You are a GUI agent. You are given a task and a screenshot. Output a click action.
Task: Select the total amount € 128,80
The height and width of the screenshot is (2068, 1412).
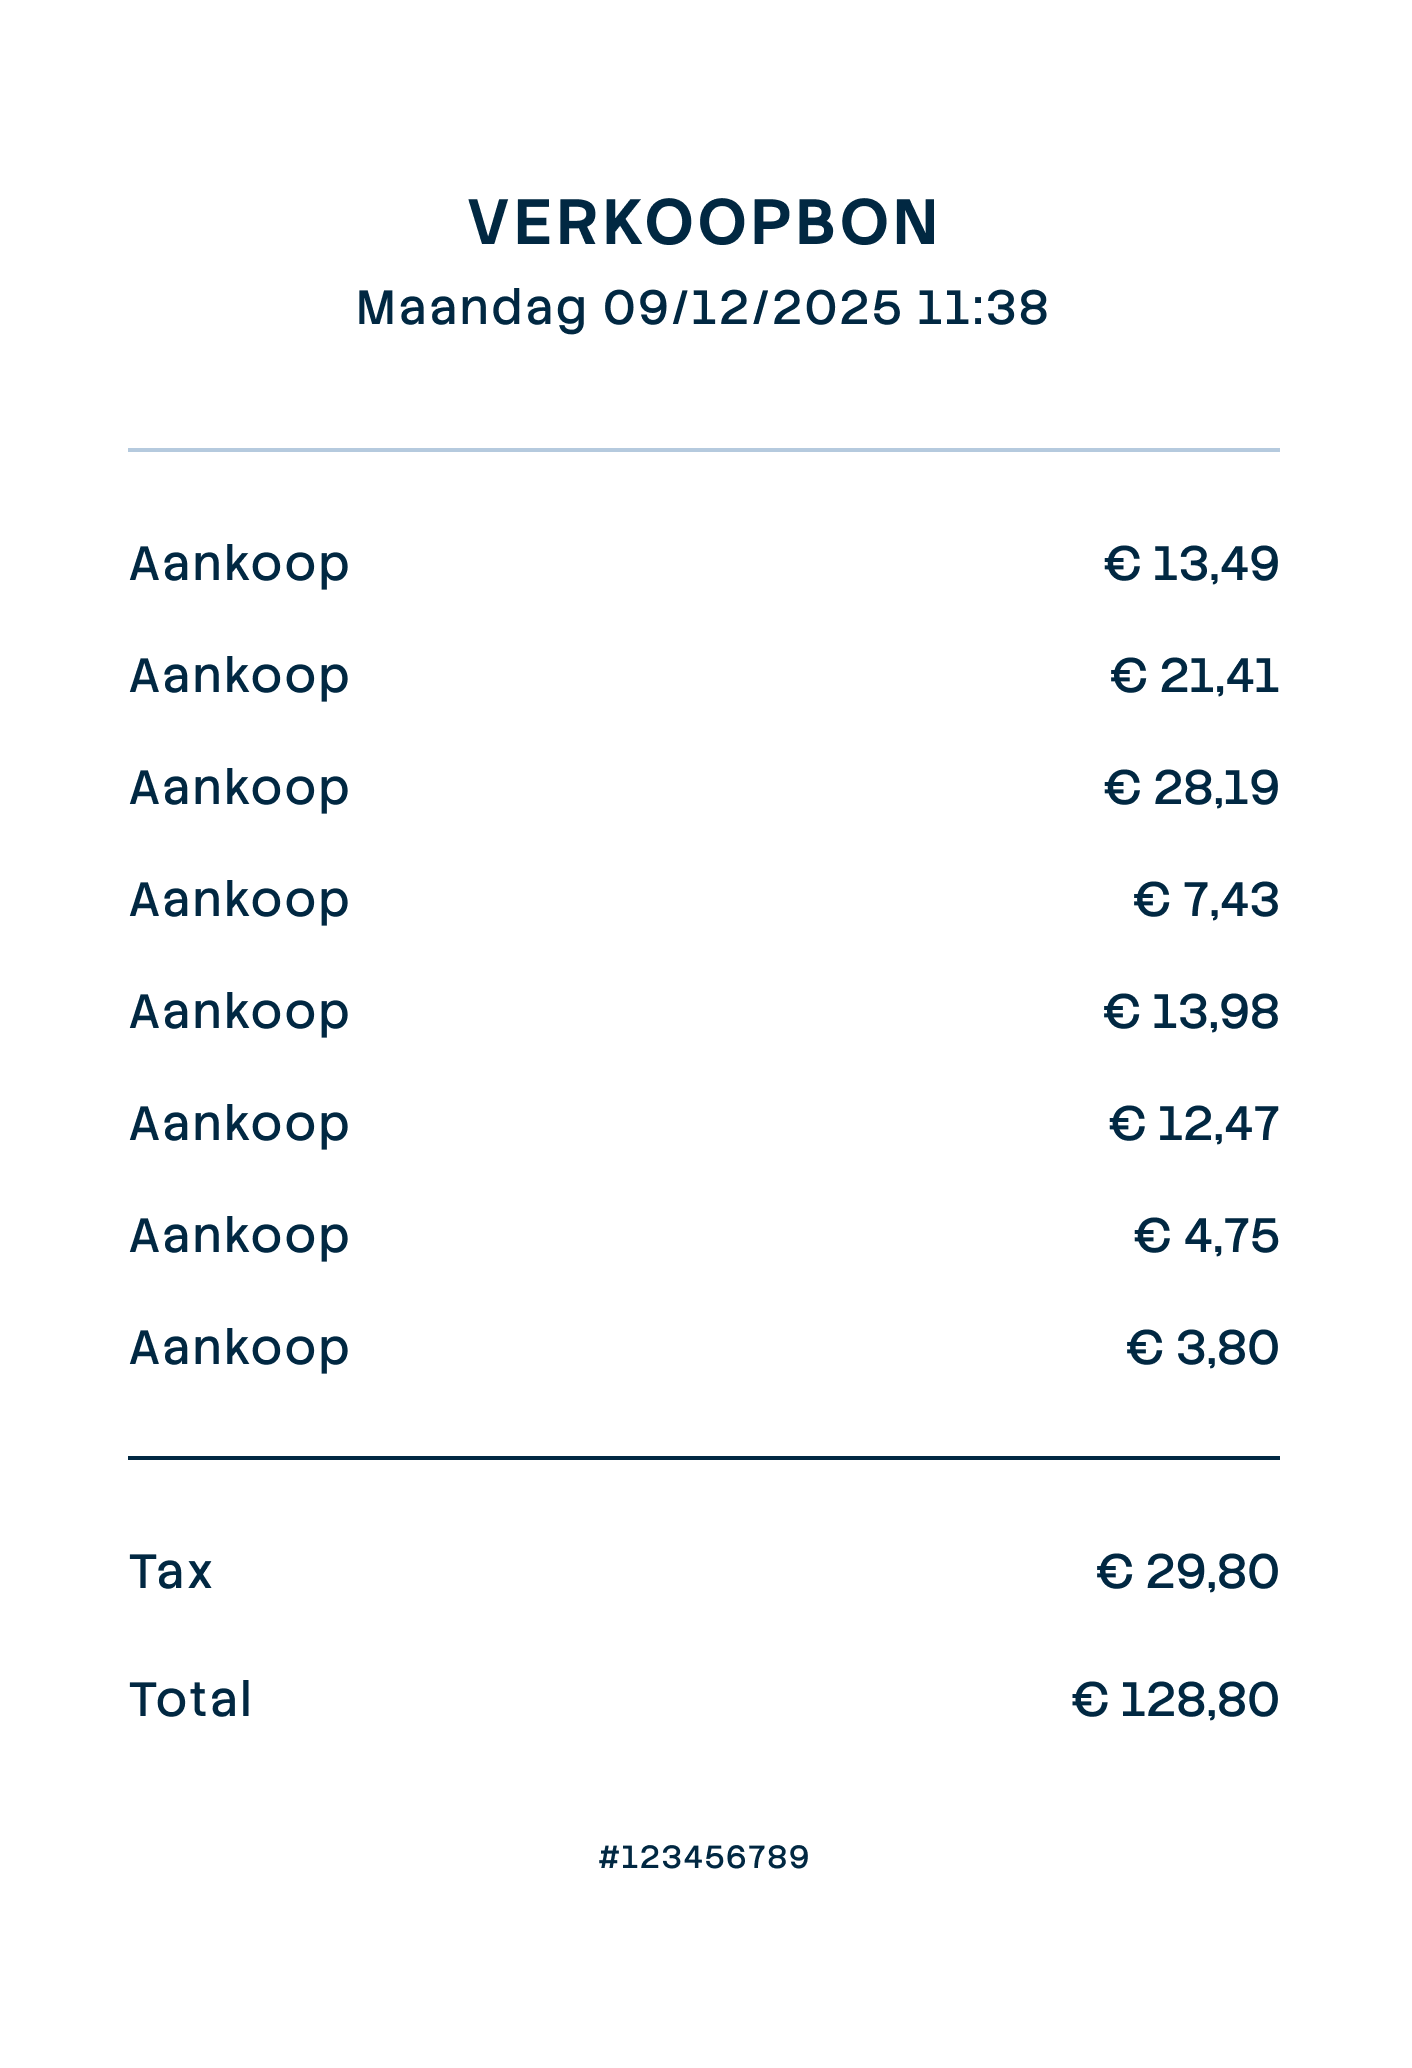[1175, 1700]
